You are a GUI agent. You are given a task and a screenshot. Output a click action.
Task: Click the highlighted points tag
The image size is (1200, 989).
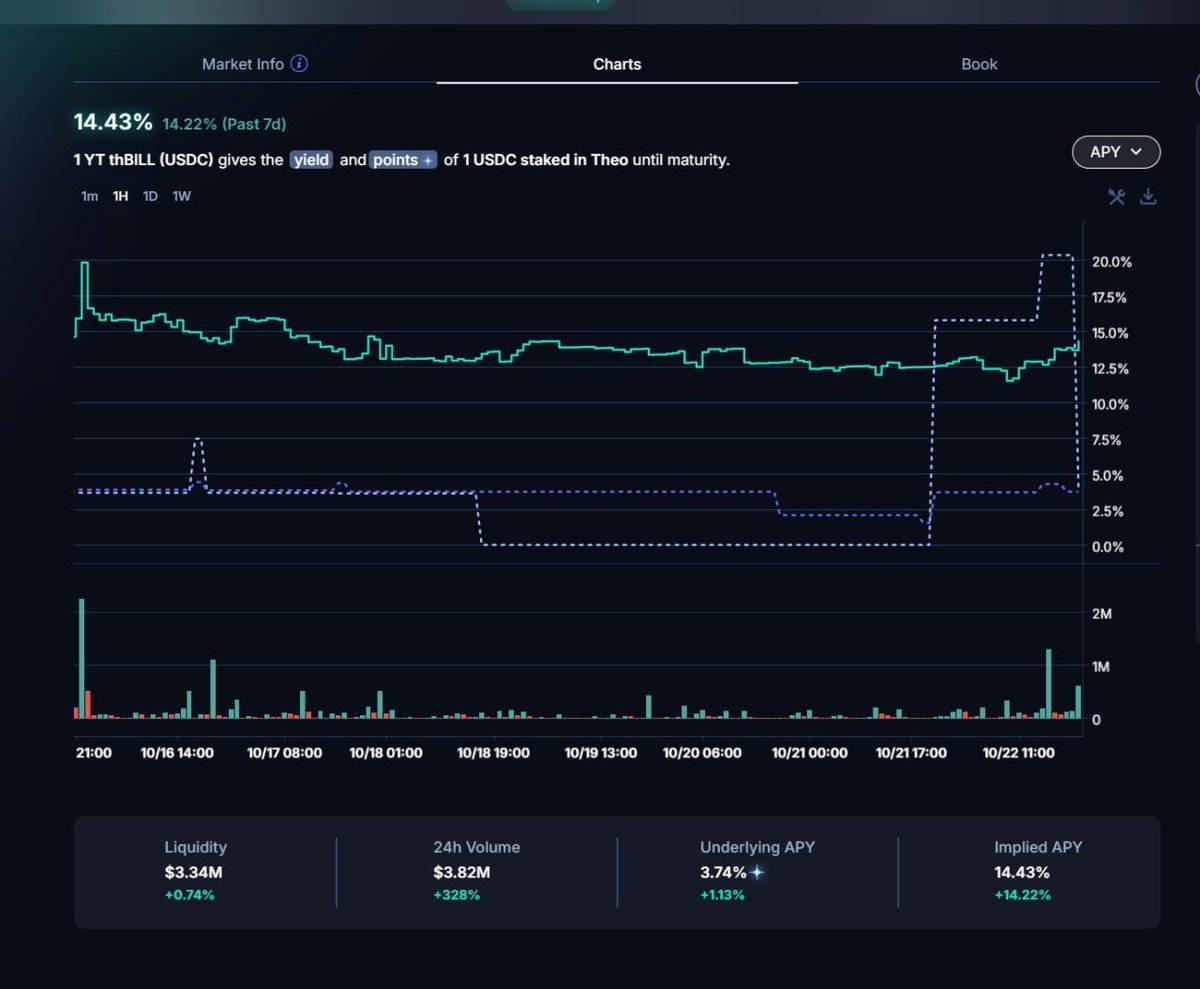click(x=403, y=160)
